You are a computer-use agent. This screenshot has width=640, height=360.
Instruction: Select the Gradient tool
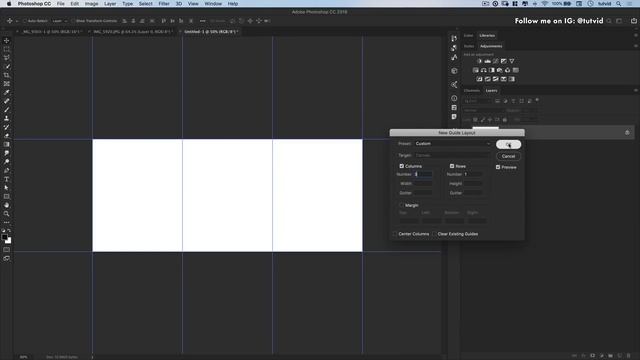point(7,144)
